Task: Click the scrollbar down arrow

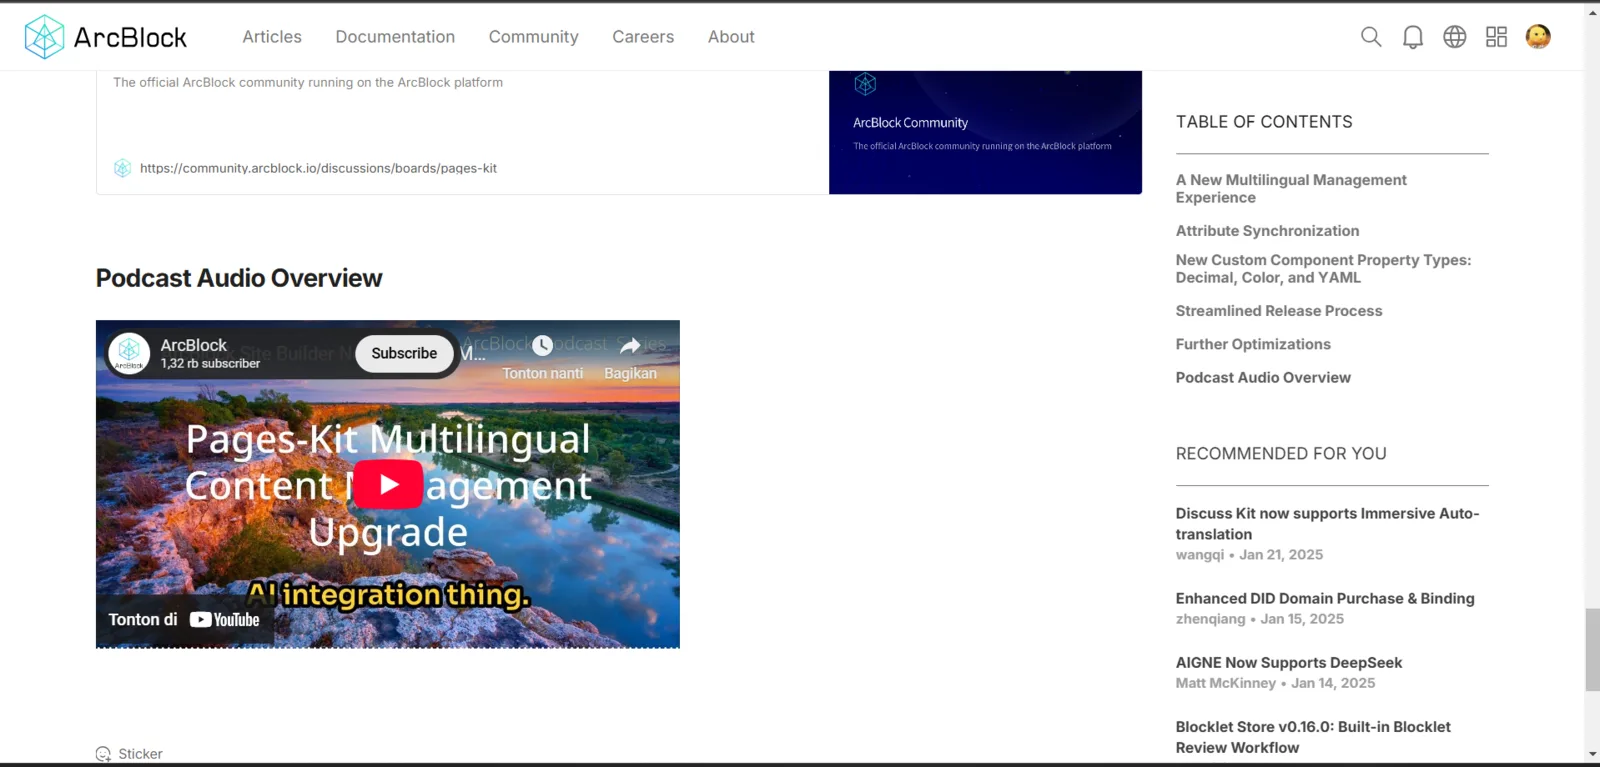Action: [x=1592, y=754]
